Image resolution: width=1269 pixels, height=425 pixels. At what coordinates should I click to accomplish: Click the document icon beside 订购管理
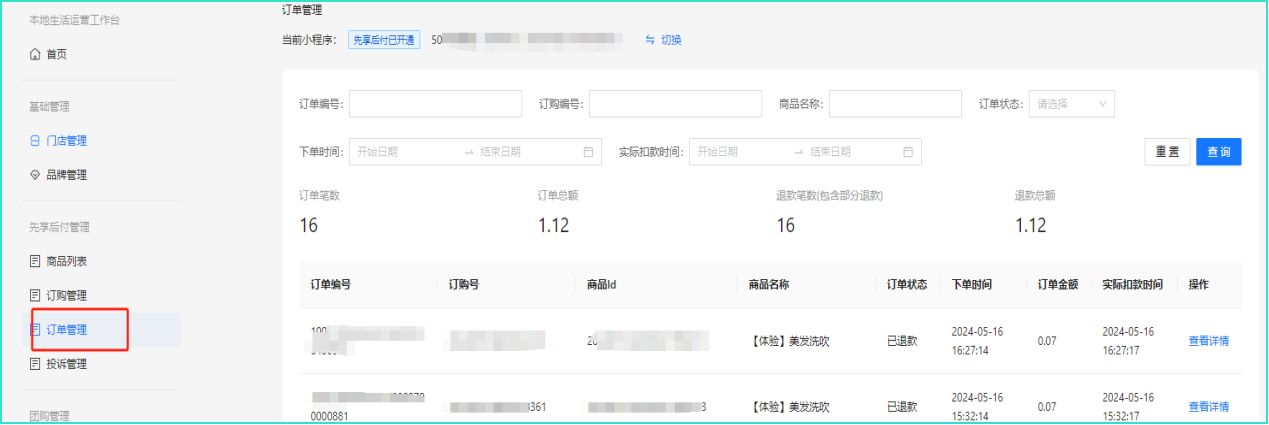(35, 295)
